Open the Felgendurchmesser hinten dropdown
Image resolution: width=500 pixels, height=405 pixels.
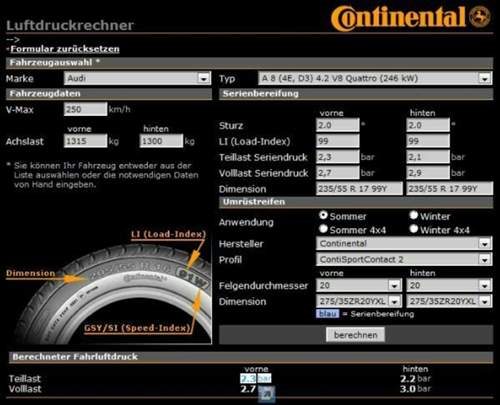tap(449, 285)
